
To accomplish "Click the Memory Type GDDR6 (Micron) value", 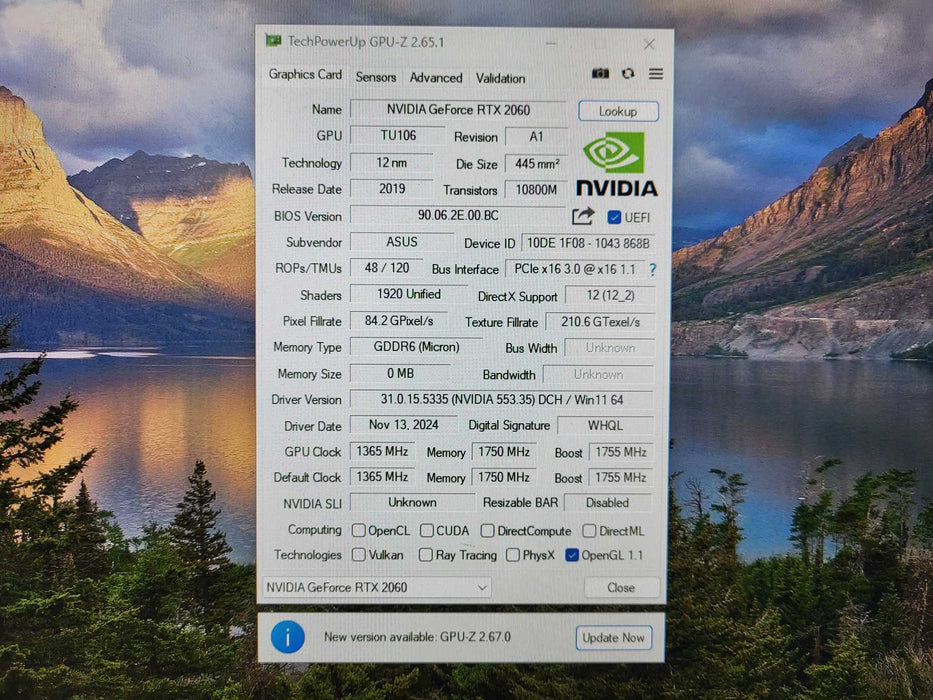I will click(416, 346).
